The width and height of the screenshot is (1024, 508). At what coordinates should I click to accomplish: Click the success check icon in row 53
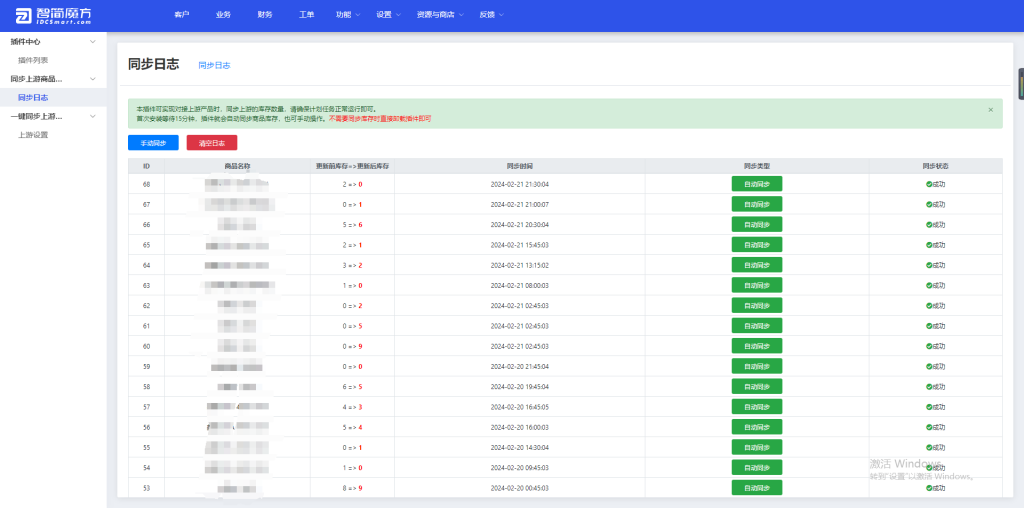[929, 488]
